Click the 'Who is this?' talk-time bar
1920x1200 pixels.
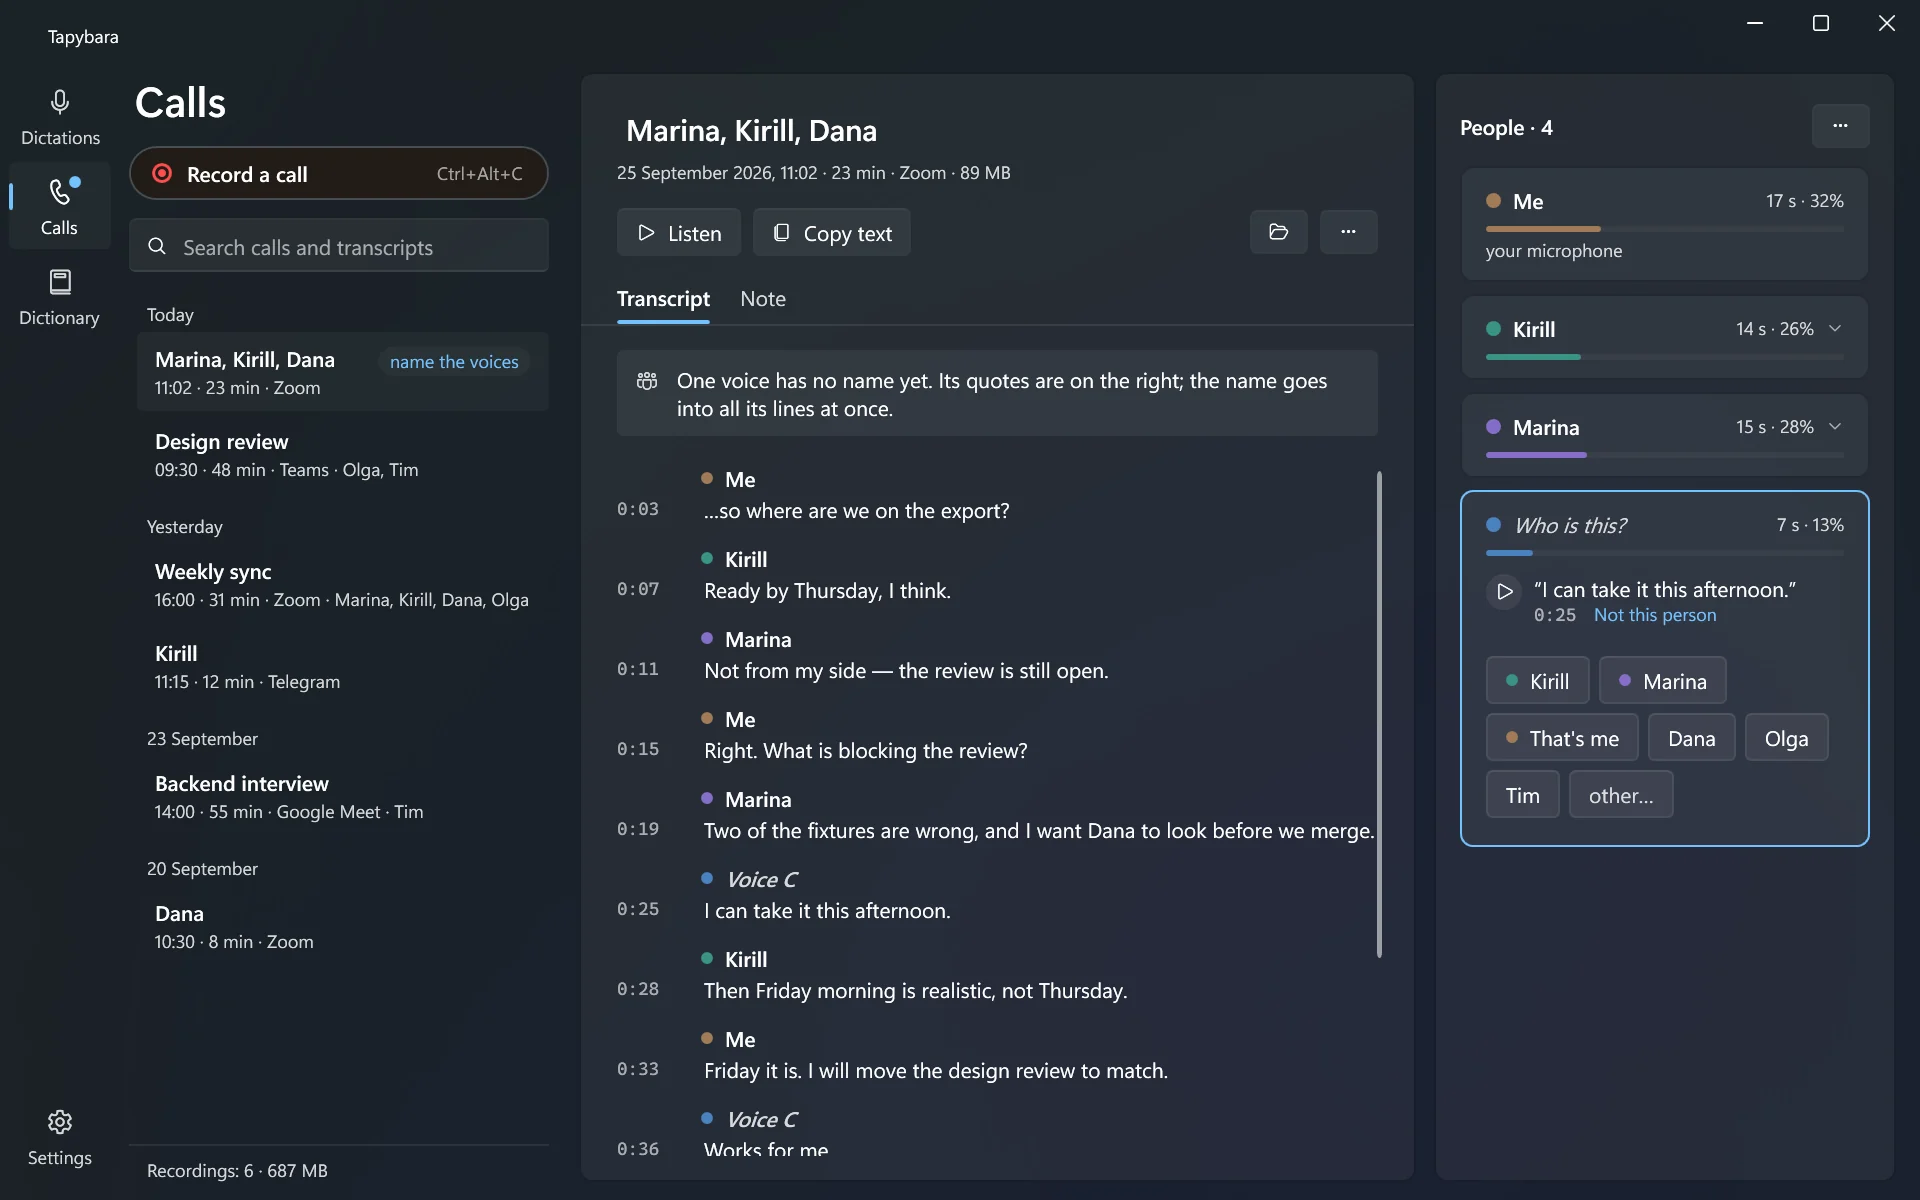pyautogui.click(x=1664, y=553)
